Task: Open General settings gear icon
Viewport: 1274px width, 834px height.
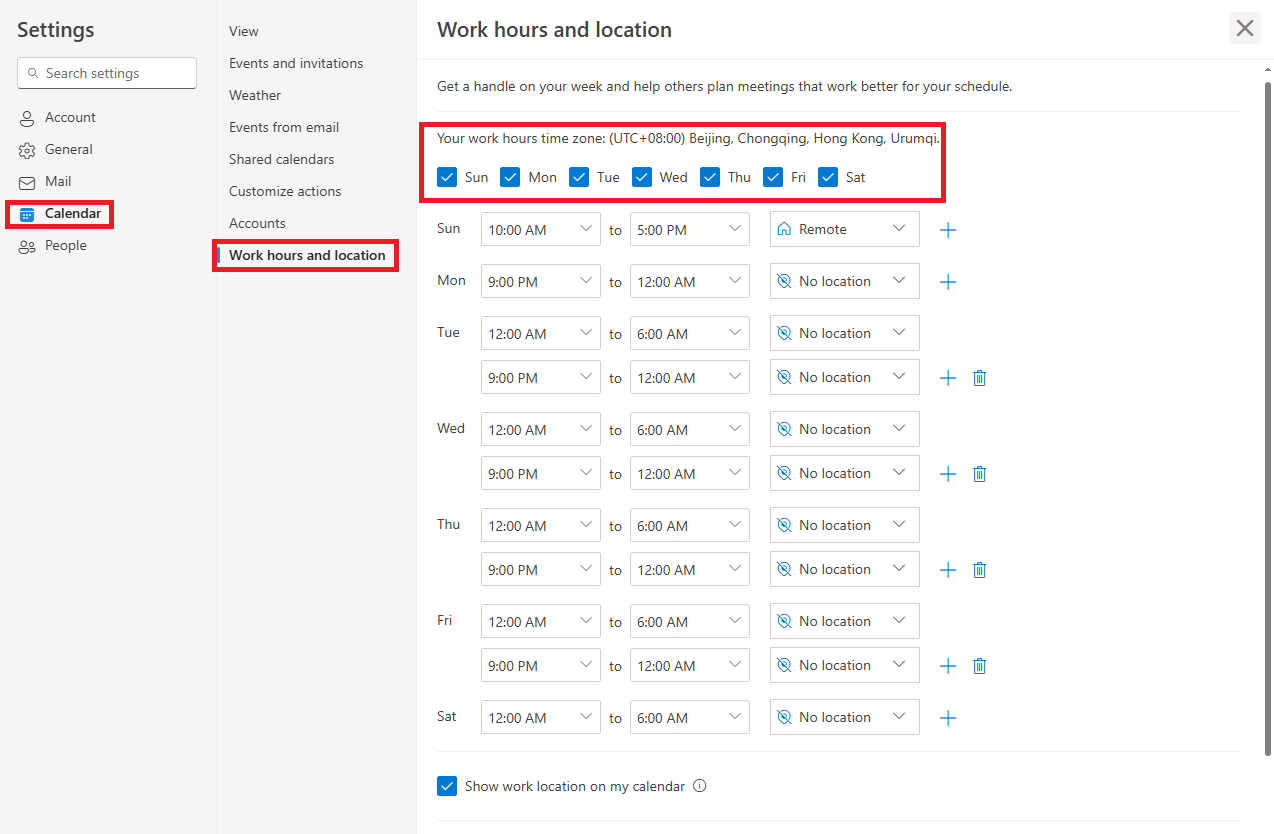Action: (x=26, y=149)
